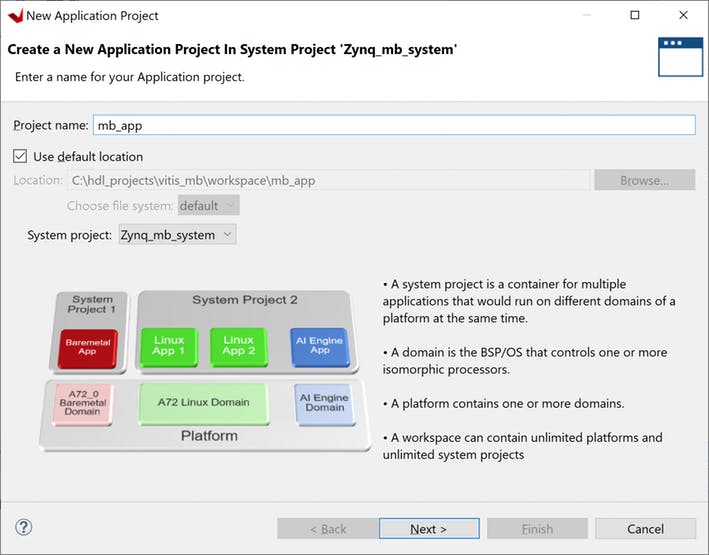Uncheck the Use default location checkbox
The image size is (709, 555).
click(x=20, y=157)
